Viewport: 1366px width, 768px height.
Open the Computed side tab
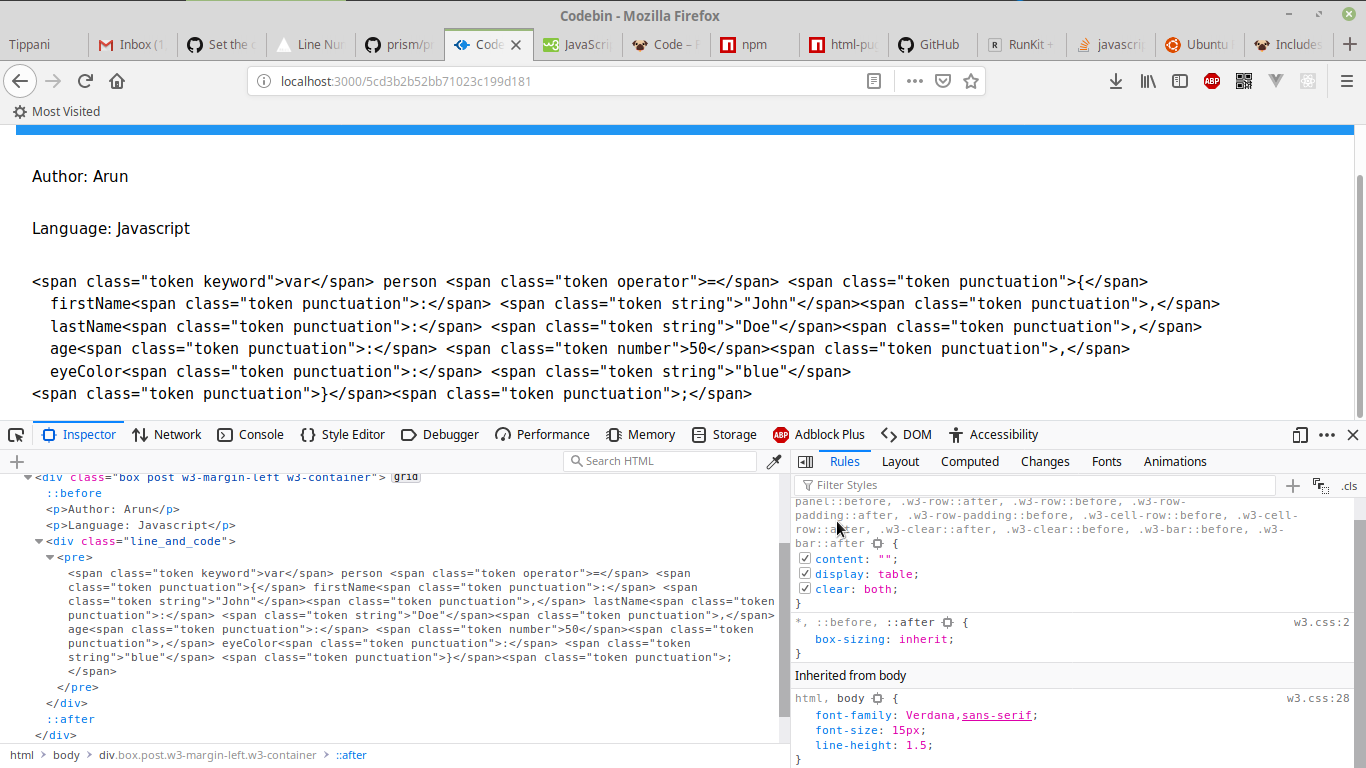click(970, 461)
